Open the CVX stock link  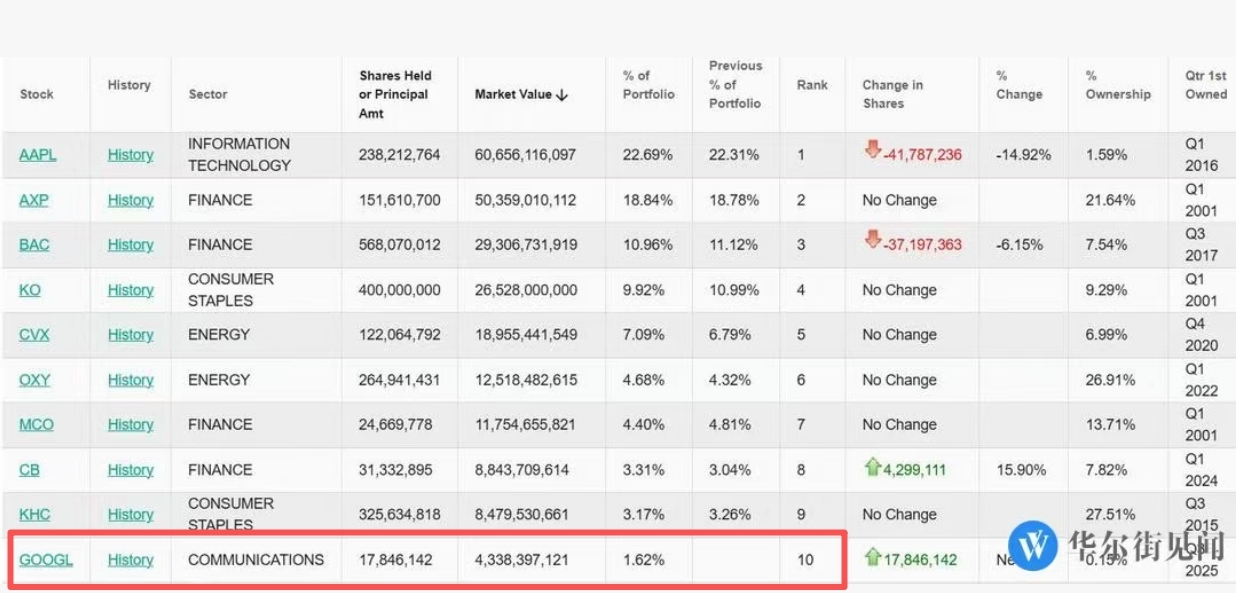[34, 335]
